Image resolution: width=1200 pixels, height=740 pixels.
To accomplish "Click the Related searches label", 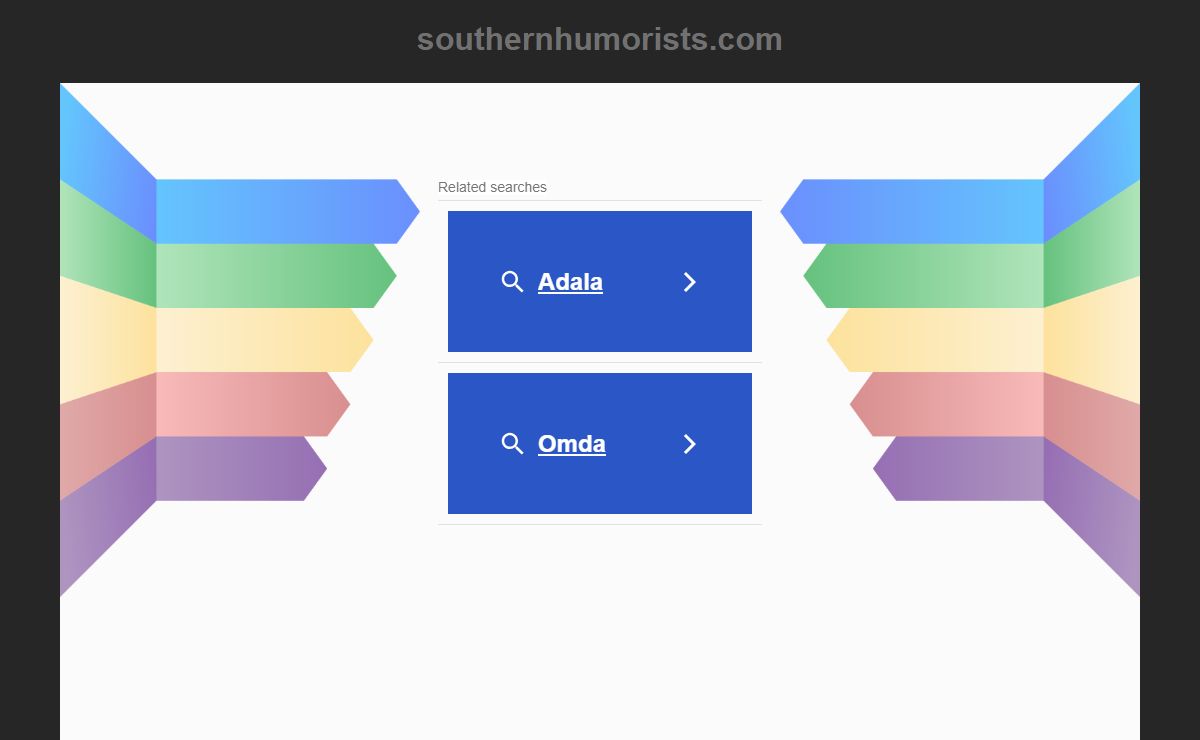I will point(492,187).
